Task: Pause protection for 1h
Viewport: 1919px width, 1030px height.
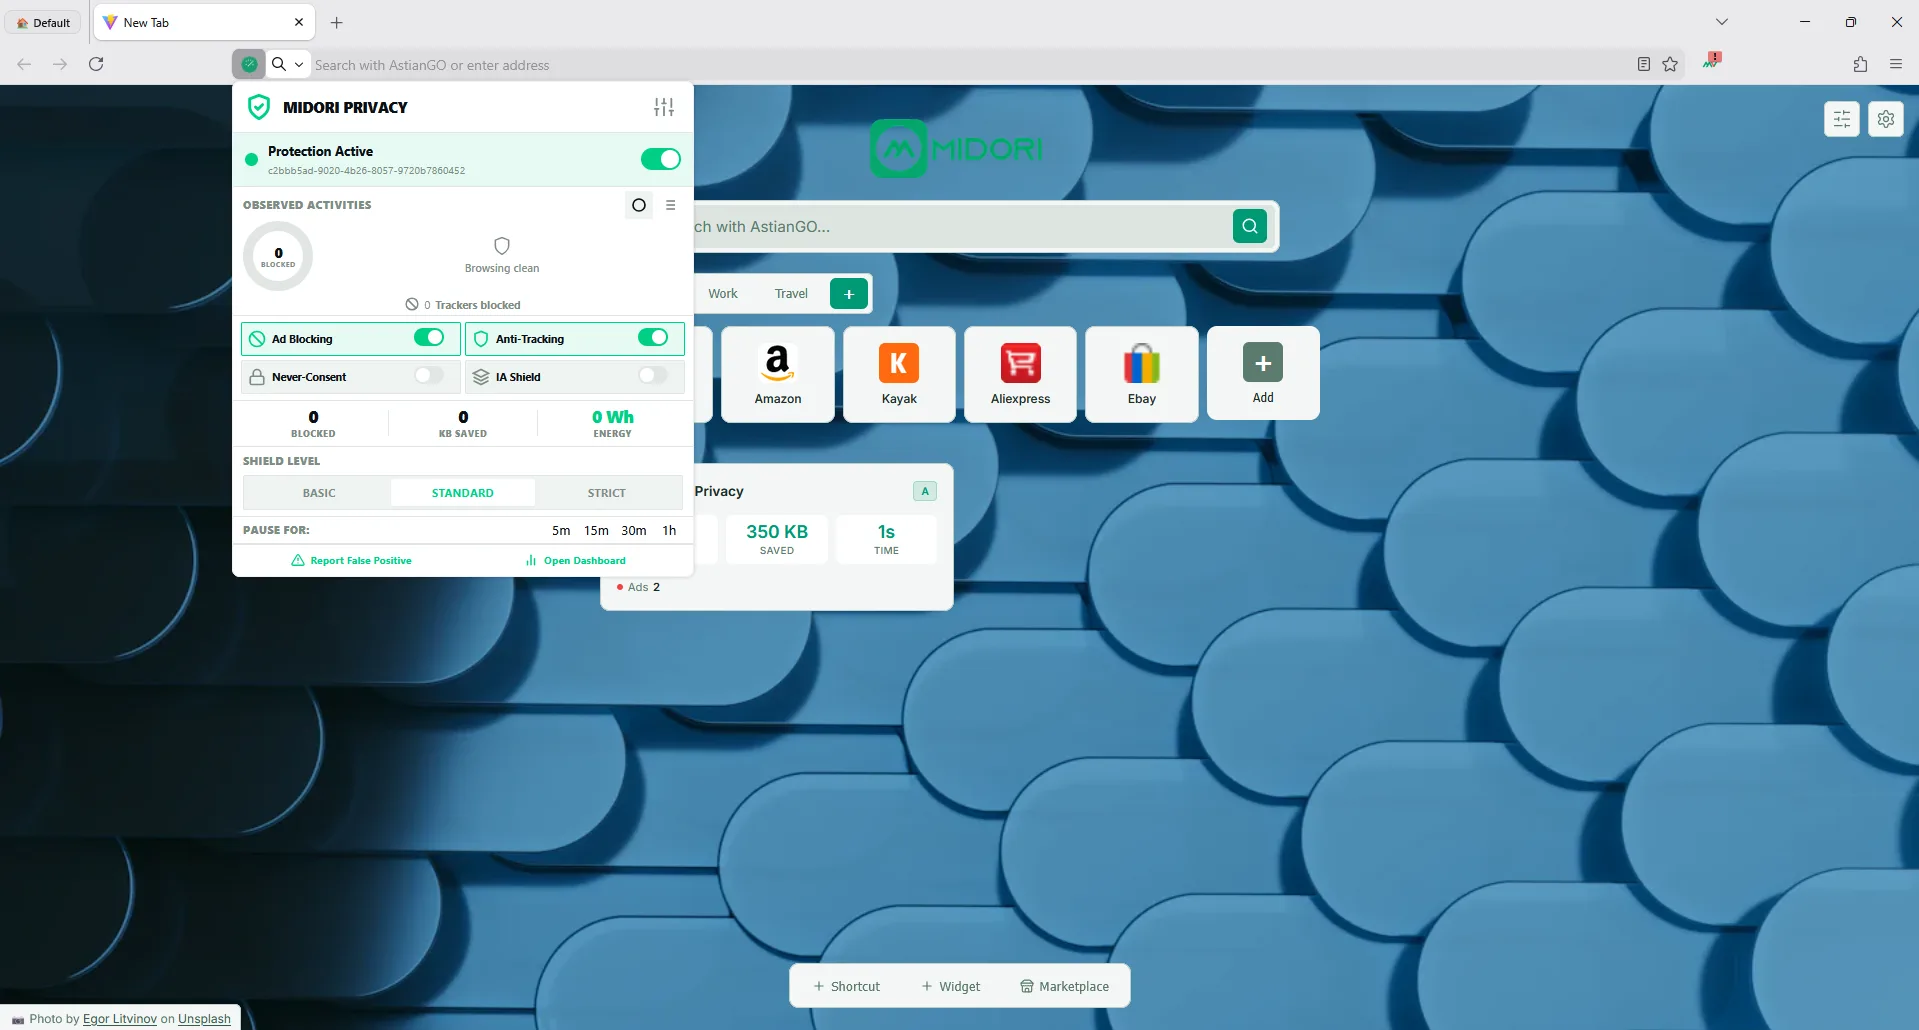Action: [669, 531]
